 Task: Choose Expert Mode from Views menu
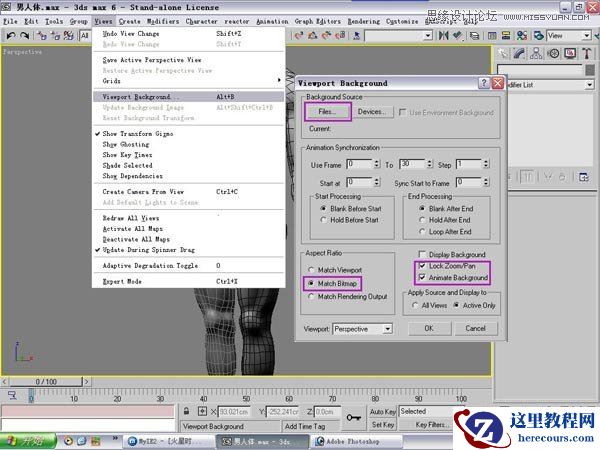pyautogui.click(x=123, y=282)
